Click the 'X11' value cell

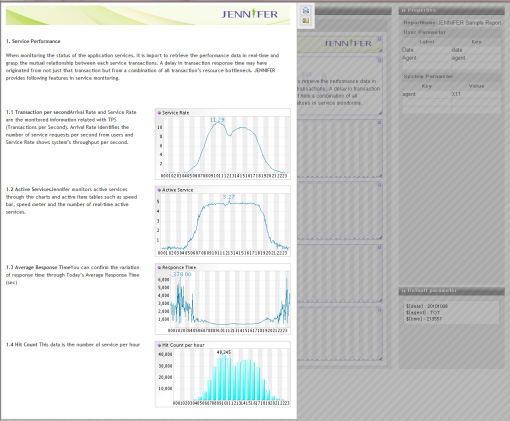(476, 94)
